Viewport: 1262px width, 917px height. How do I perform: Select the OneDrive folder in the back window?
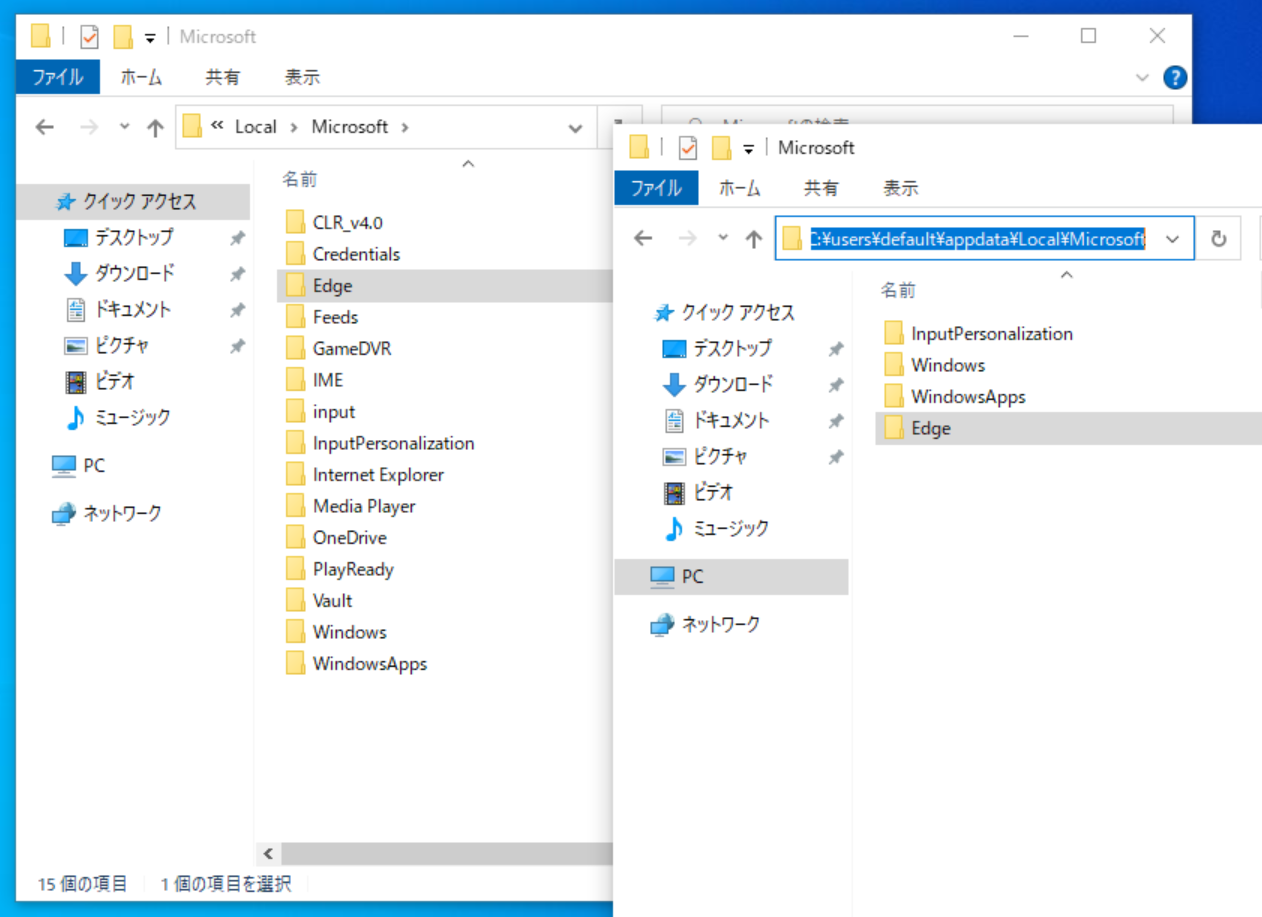click(349, 538)
